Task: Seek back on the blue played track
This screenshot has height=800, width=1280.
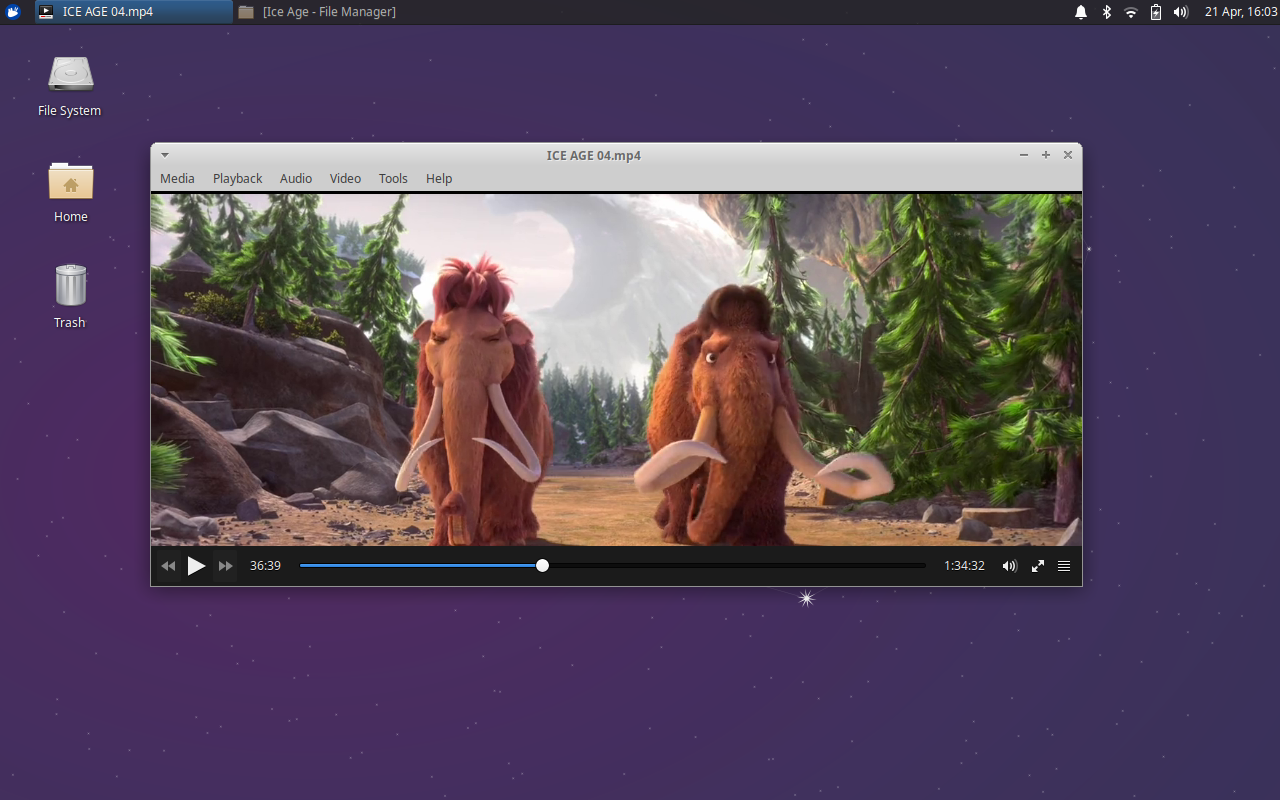Action: click(418, 565)
